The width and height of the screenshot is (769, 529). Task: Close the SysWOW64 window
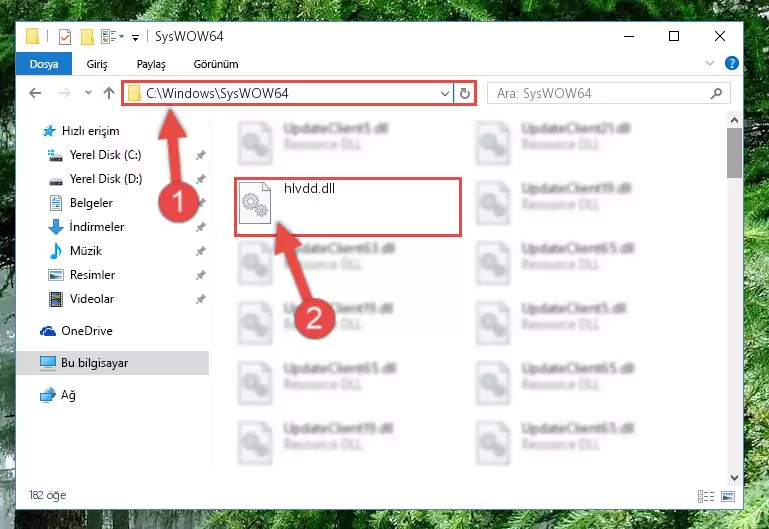coord(719,36)
